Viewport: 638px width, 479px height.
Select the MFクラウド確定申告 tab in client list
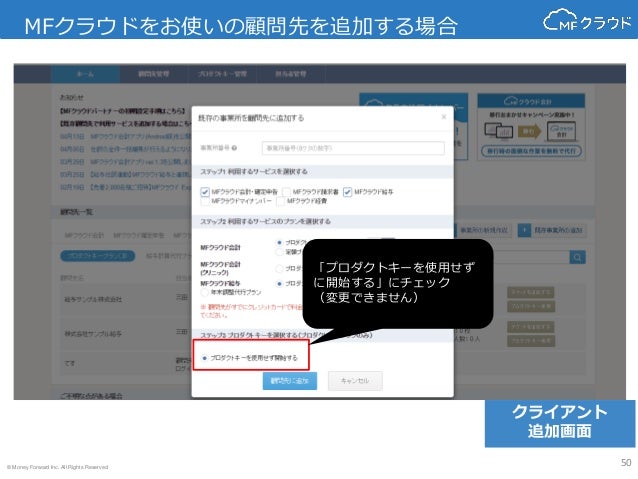[x=139, y=235]
